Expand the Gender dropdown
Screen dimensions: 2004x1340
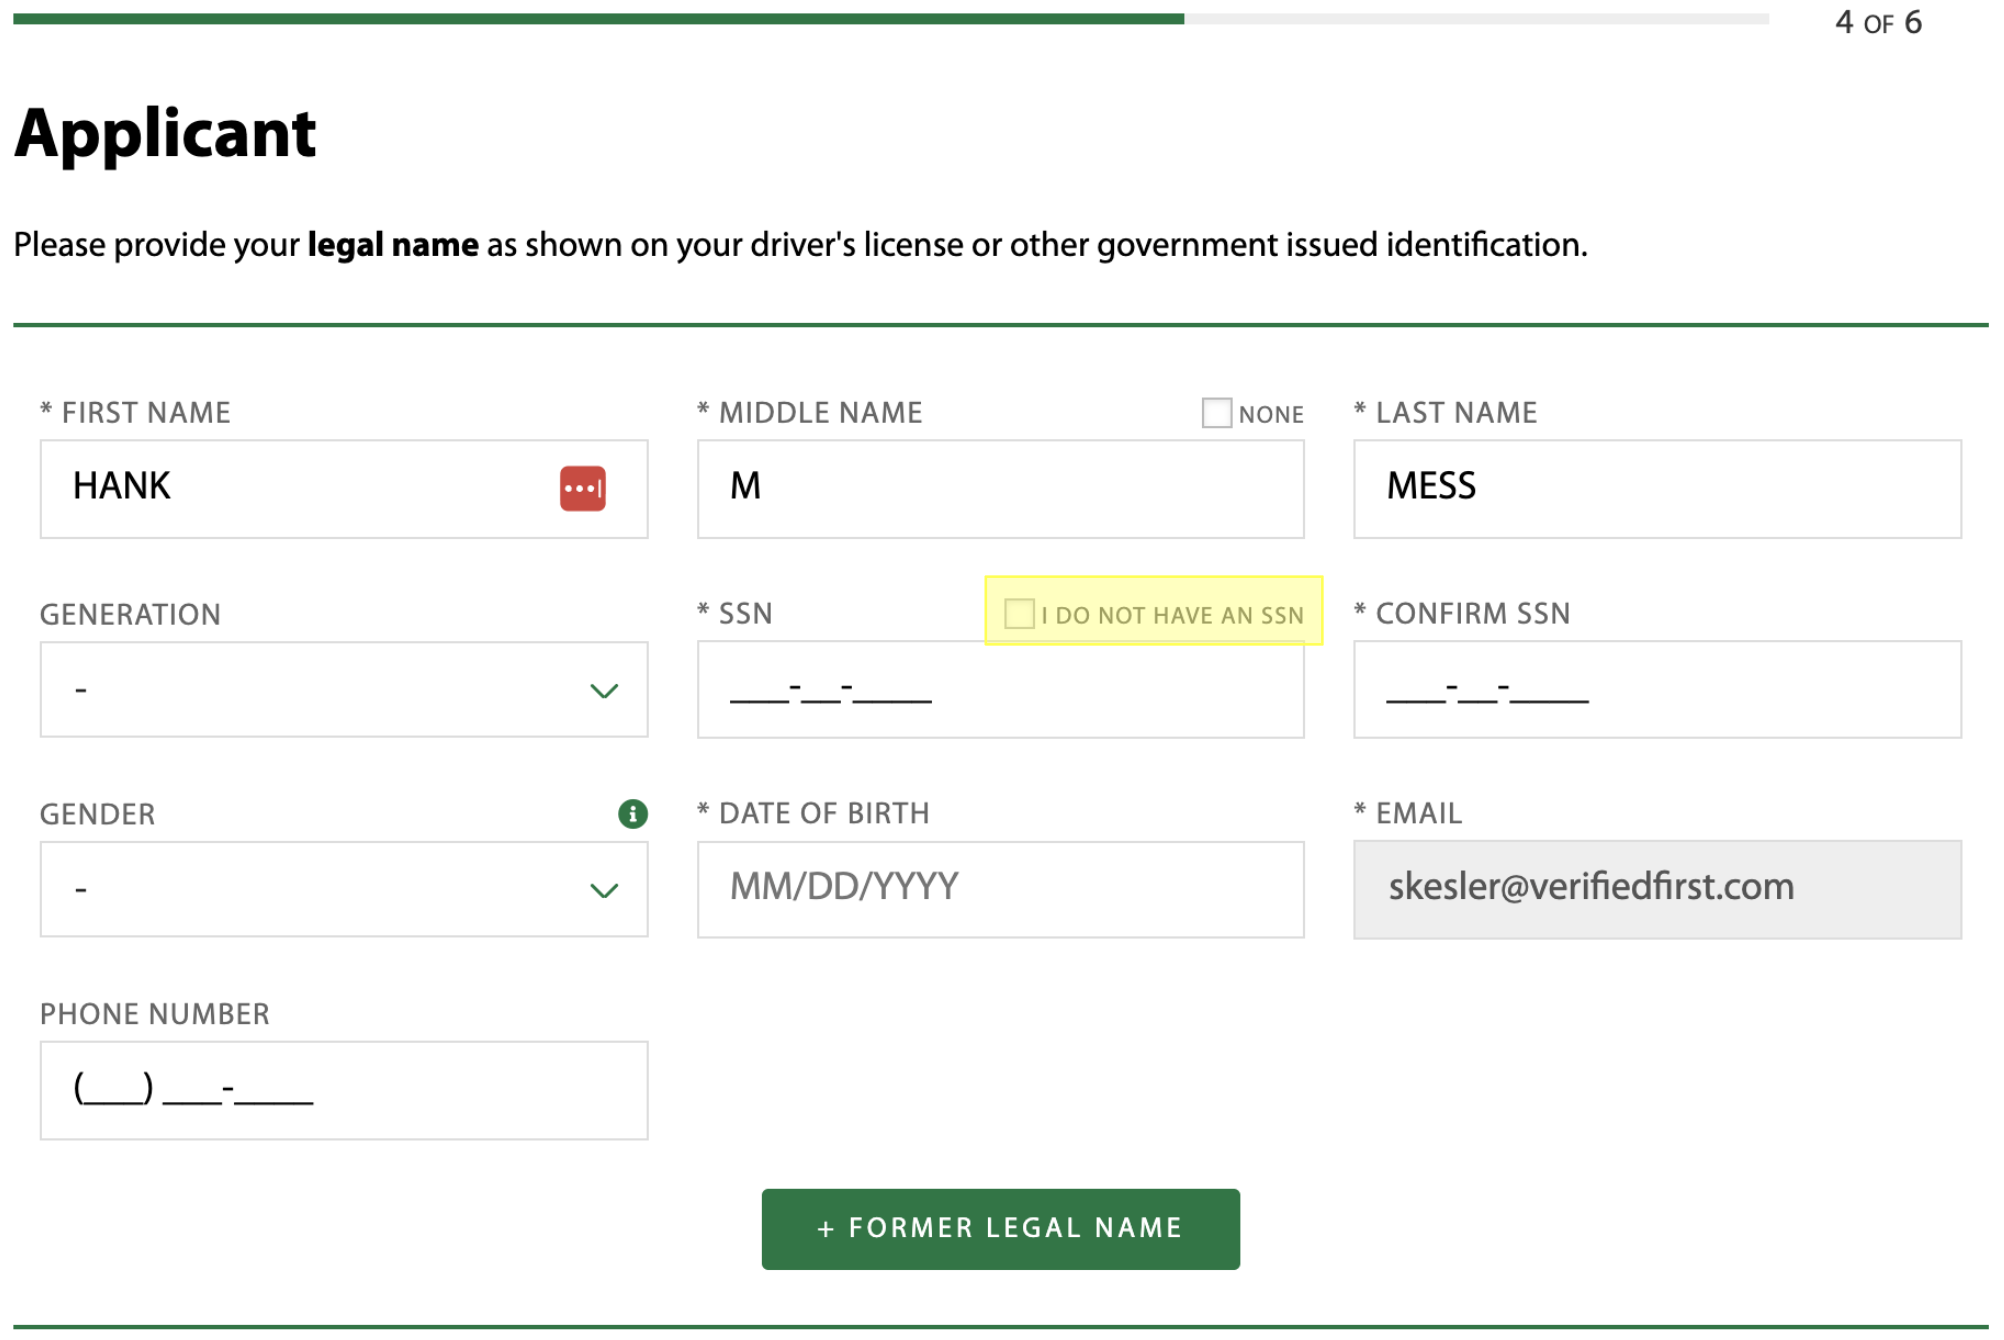(x=344, y=890)
